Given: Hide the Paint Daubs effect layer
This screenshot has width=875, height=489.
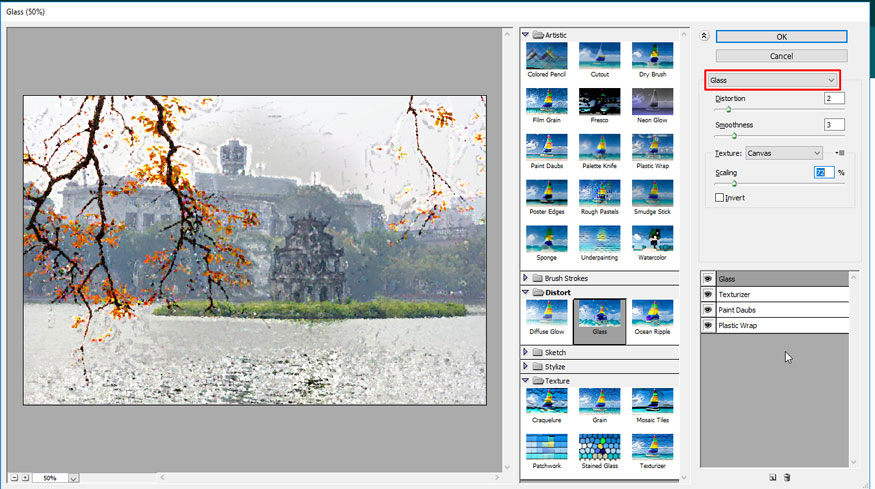Looking at the screenshot, I should (708, 310).
